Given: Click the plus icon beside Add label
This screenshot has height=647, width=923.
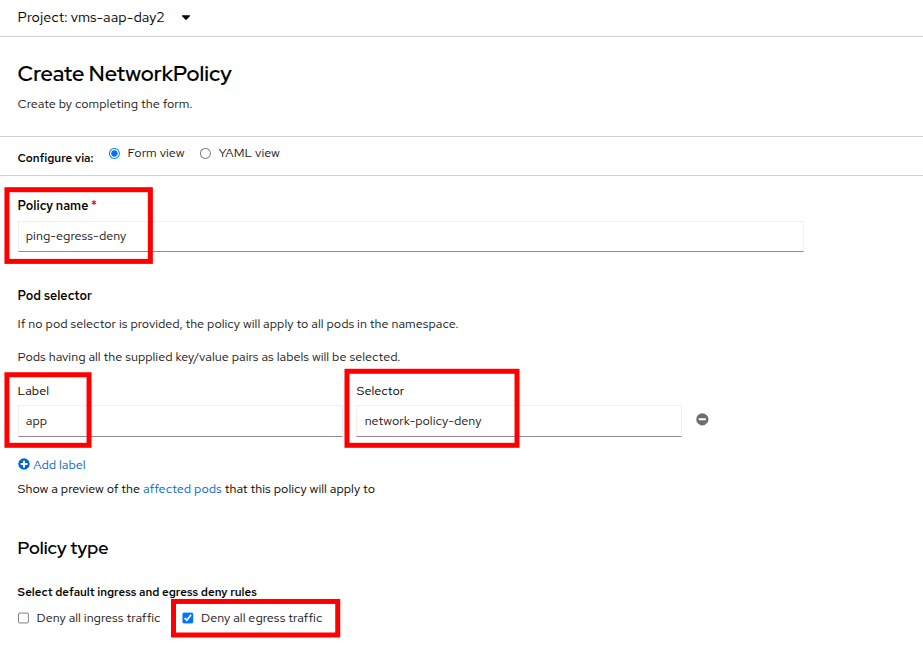Looking at the screenshot, I should (24, 465).
